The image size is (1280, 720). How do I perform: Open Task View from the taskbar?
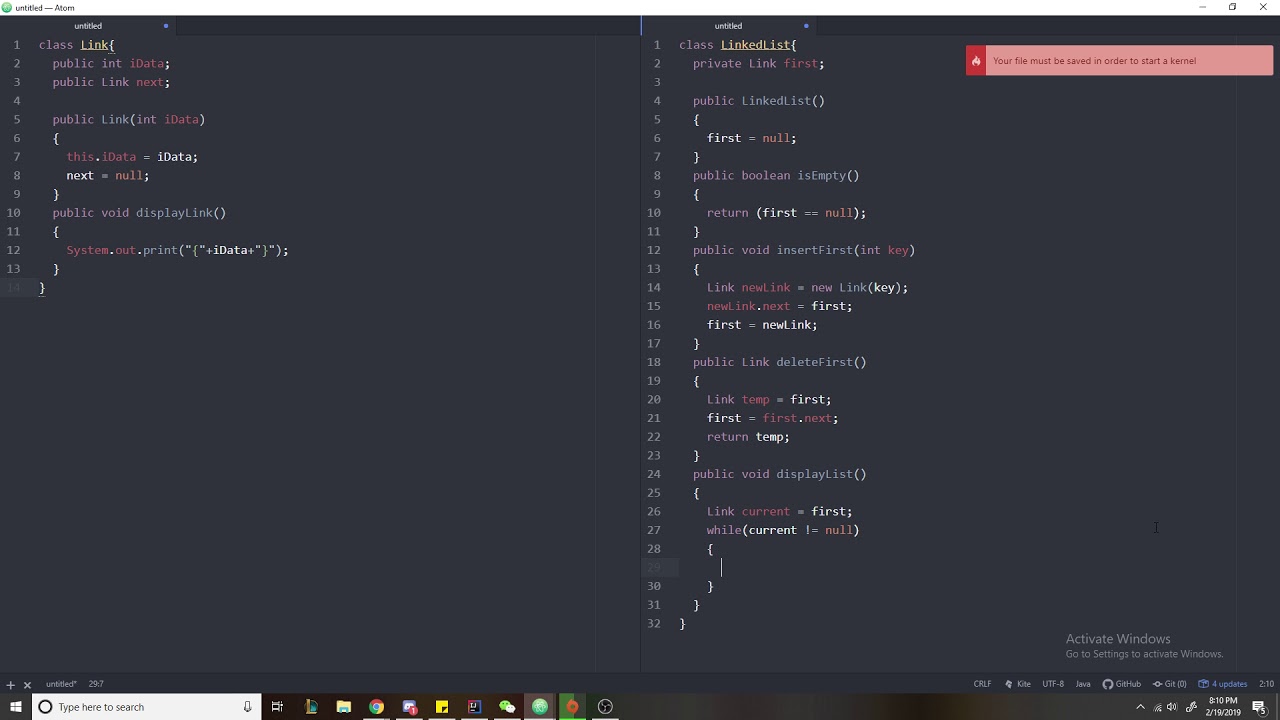coord(277,707)
